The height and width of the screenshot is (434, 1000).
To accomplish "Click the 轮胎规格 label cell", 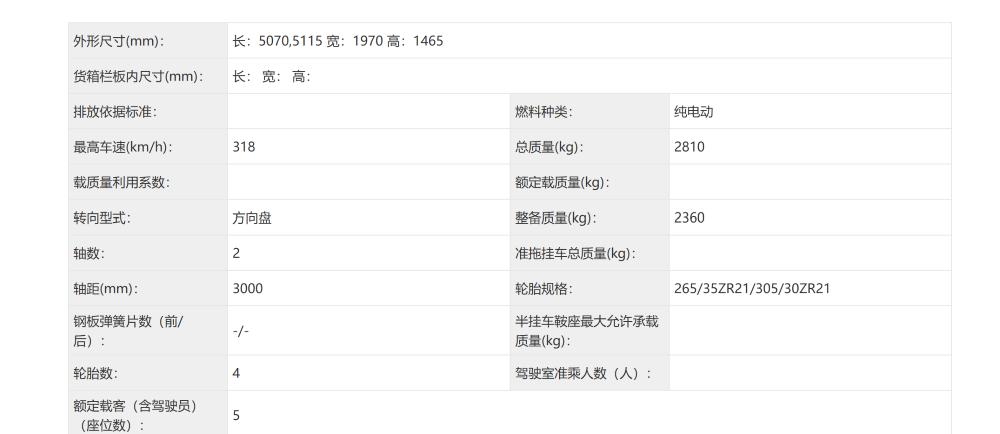I will 589,288.
